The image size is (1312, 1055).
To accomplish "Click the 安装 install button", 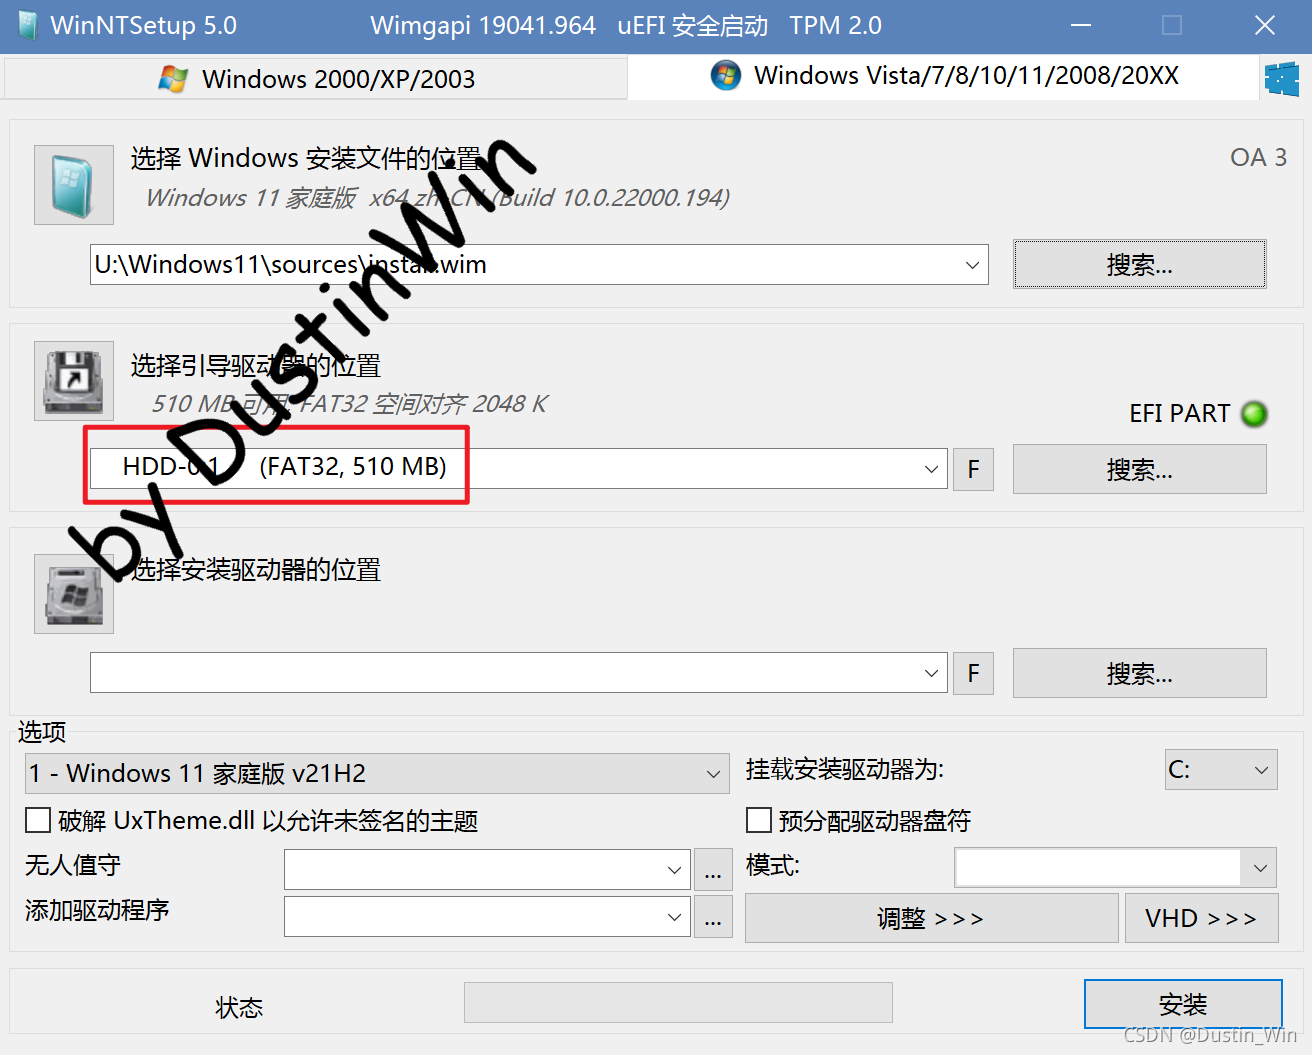I will click(x=1183, y=1004).
